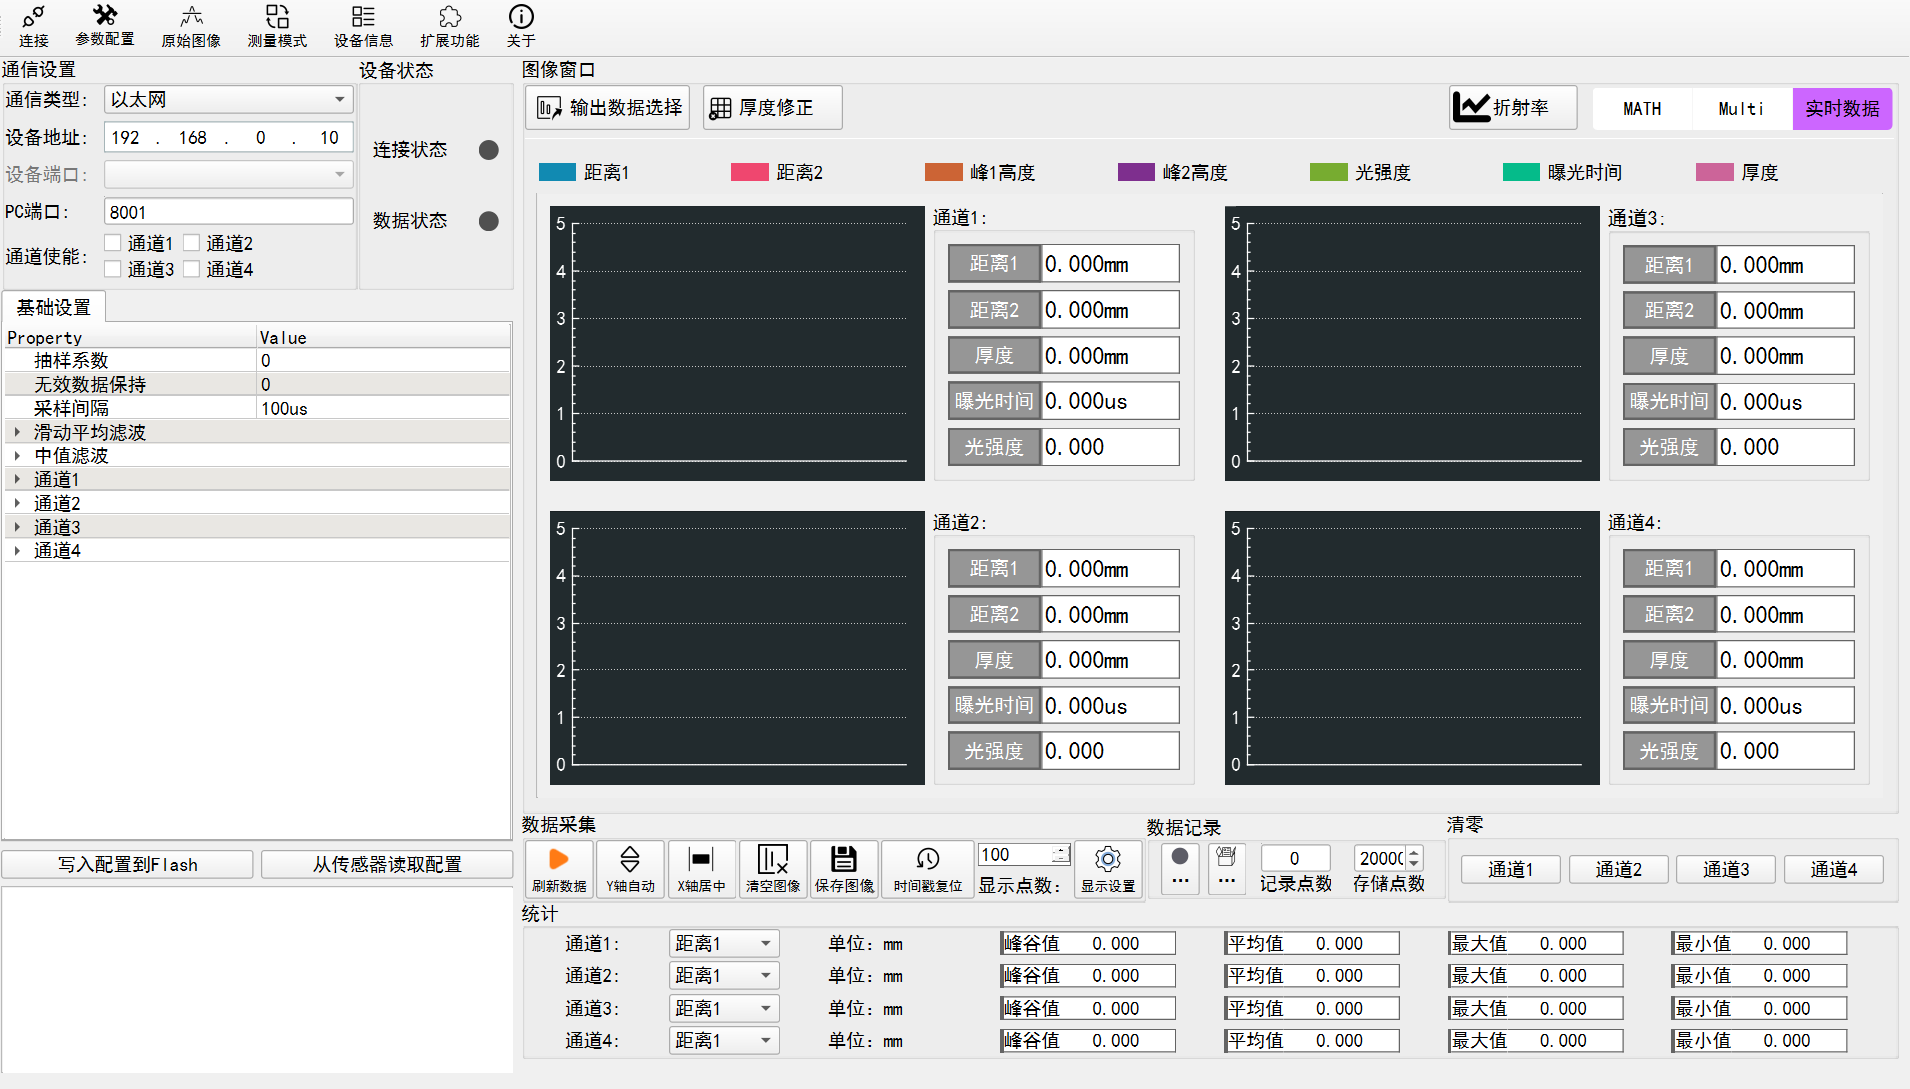
Task: Click the 厚度修正 thickness correction button
Action: pos(773,107)
